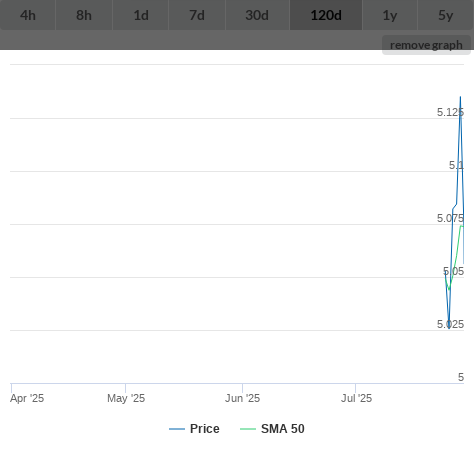The height and width of the screenshot is (455, 474).
Task: Switch chart to 30d range
Action: [257, 15]
